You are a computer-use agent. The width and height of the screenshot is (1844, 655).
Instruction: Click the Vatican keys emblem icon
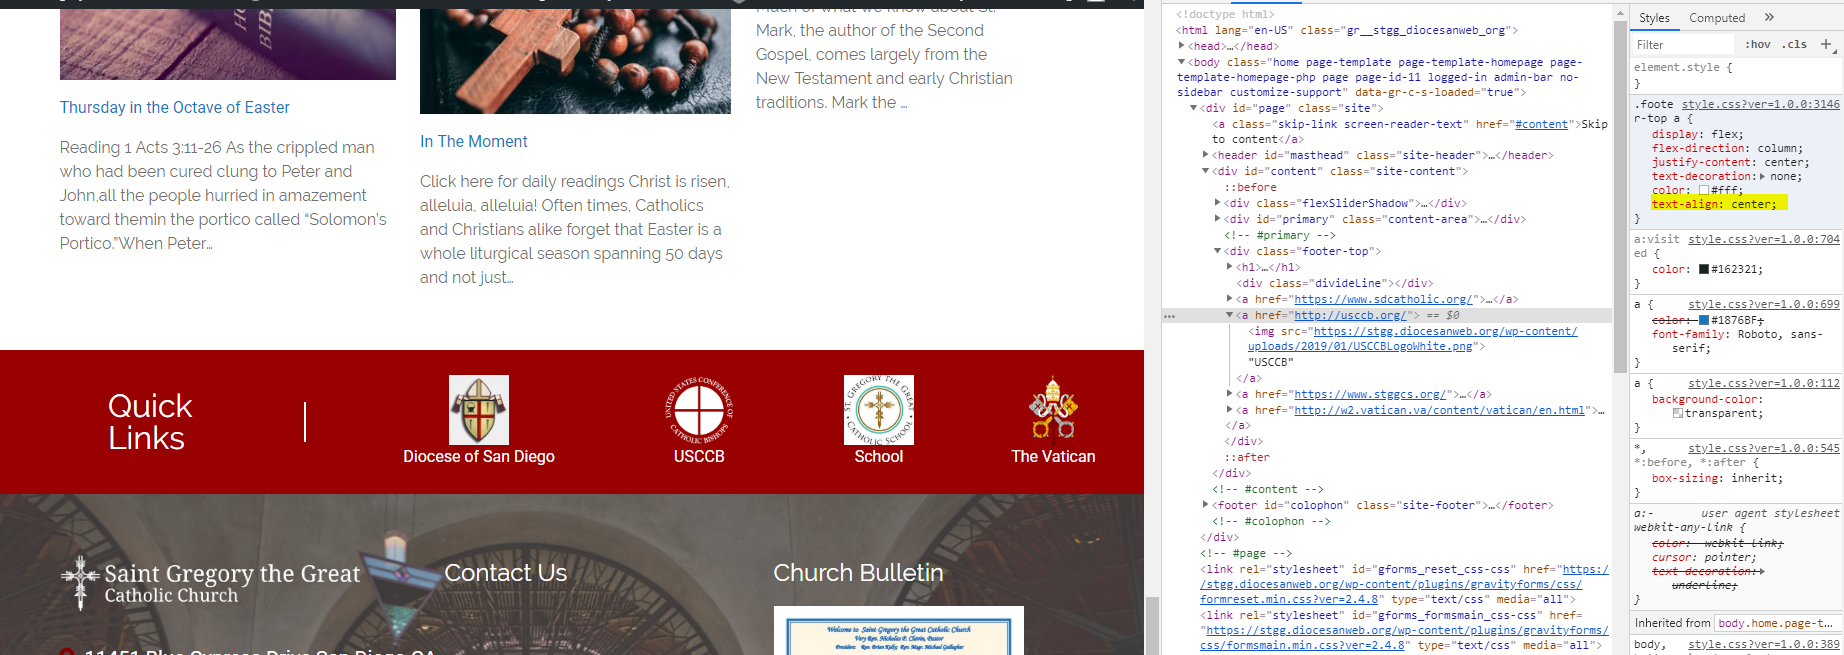(1052, 410)
